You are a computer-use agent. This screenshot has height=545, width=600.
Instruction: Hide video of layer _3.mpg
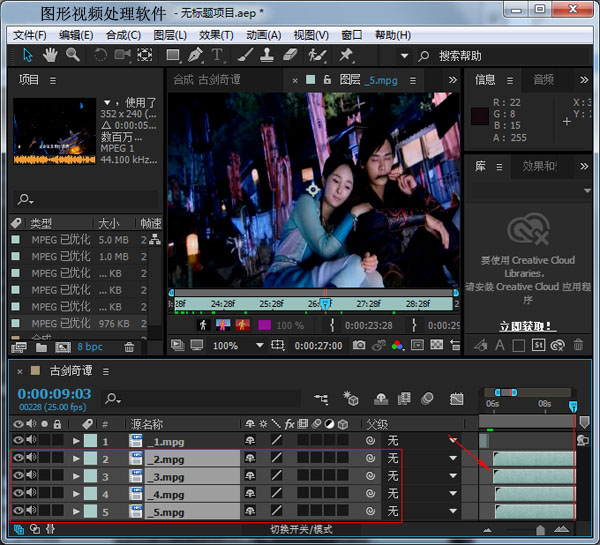pyautogui.click(x=18, y=475)
